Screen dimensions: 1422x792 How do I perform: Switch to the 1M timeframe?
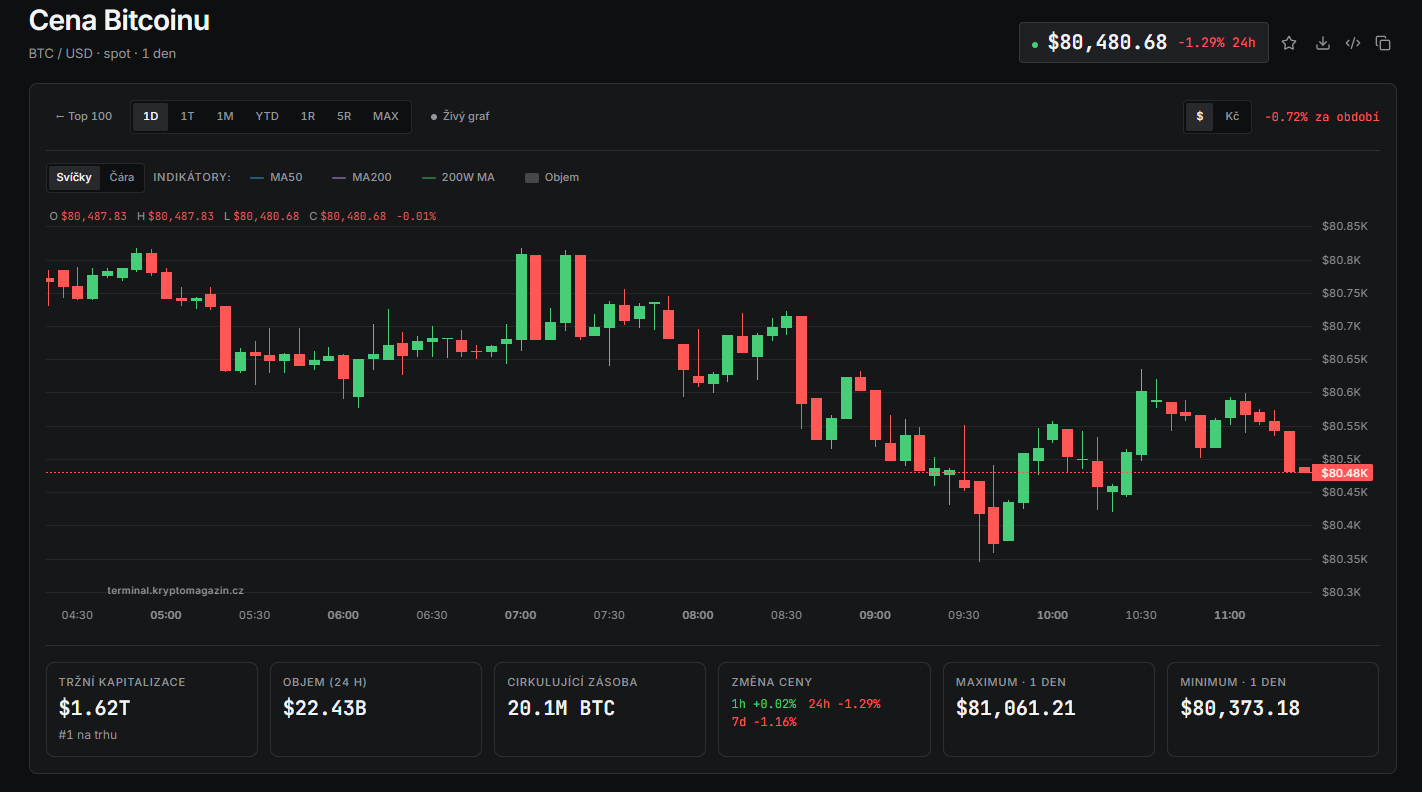(225, 116)
